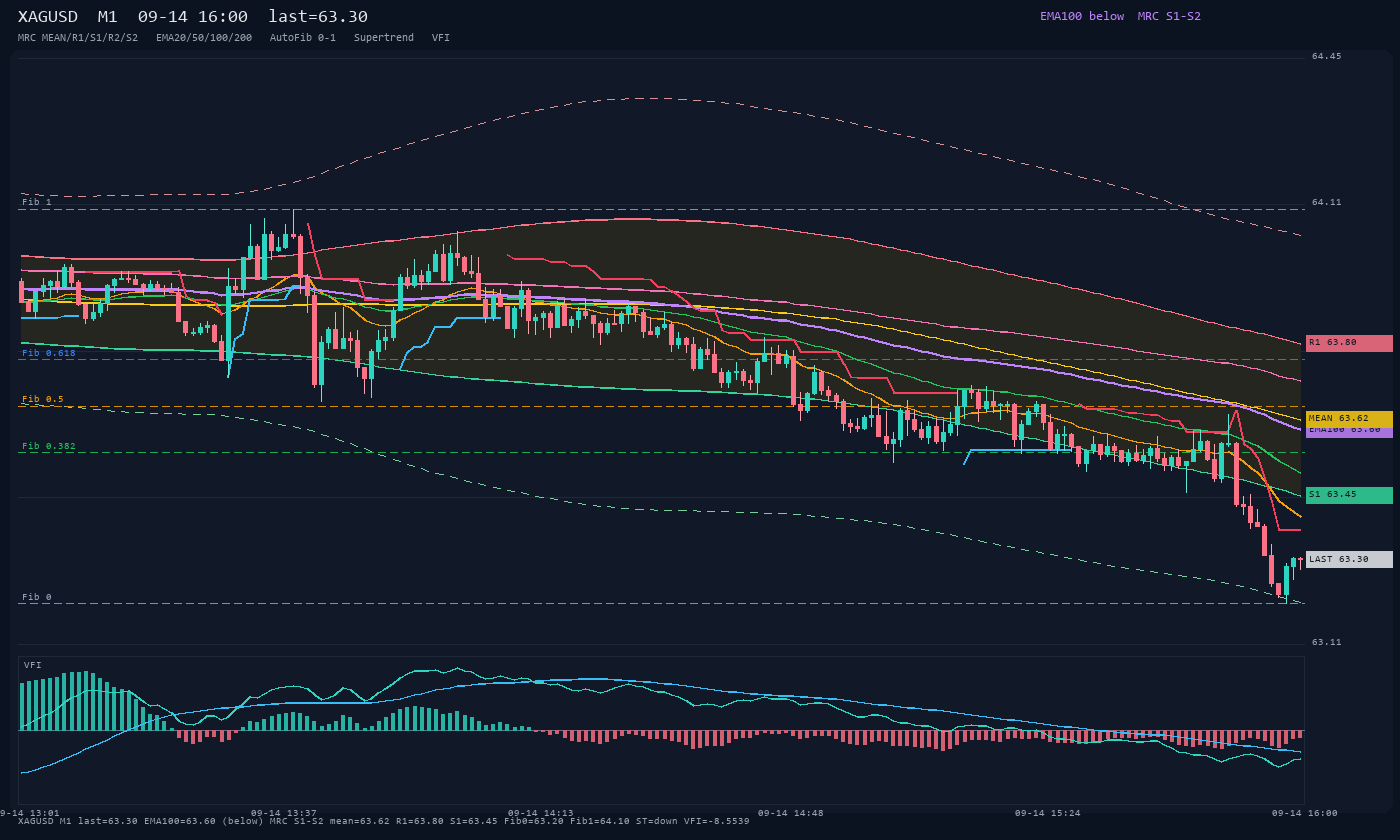Screen dimensions: 1400x840
Task: Click the last=63.30 readout in the title
Action: [318, 17]
